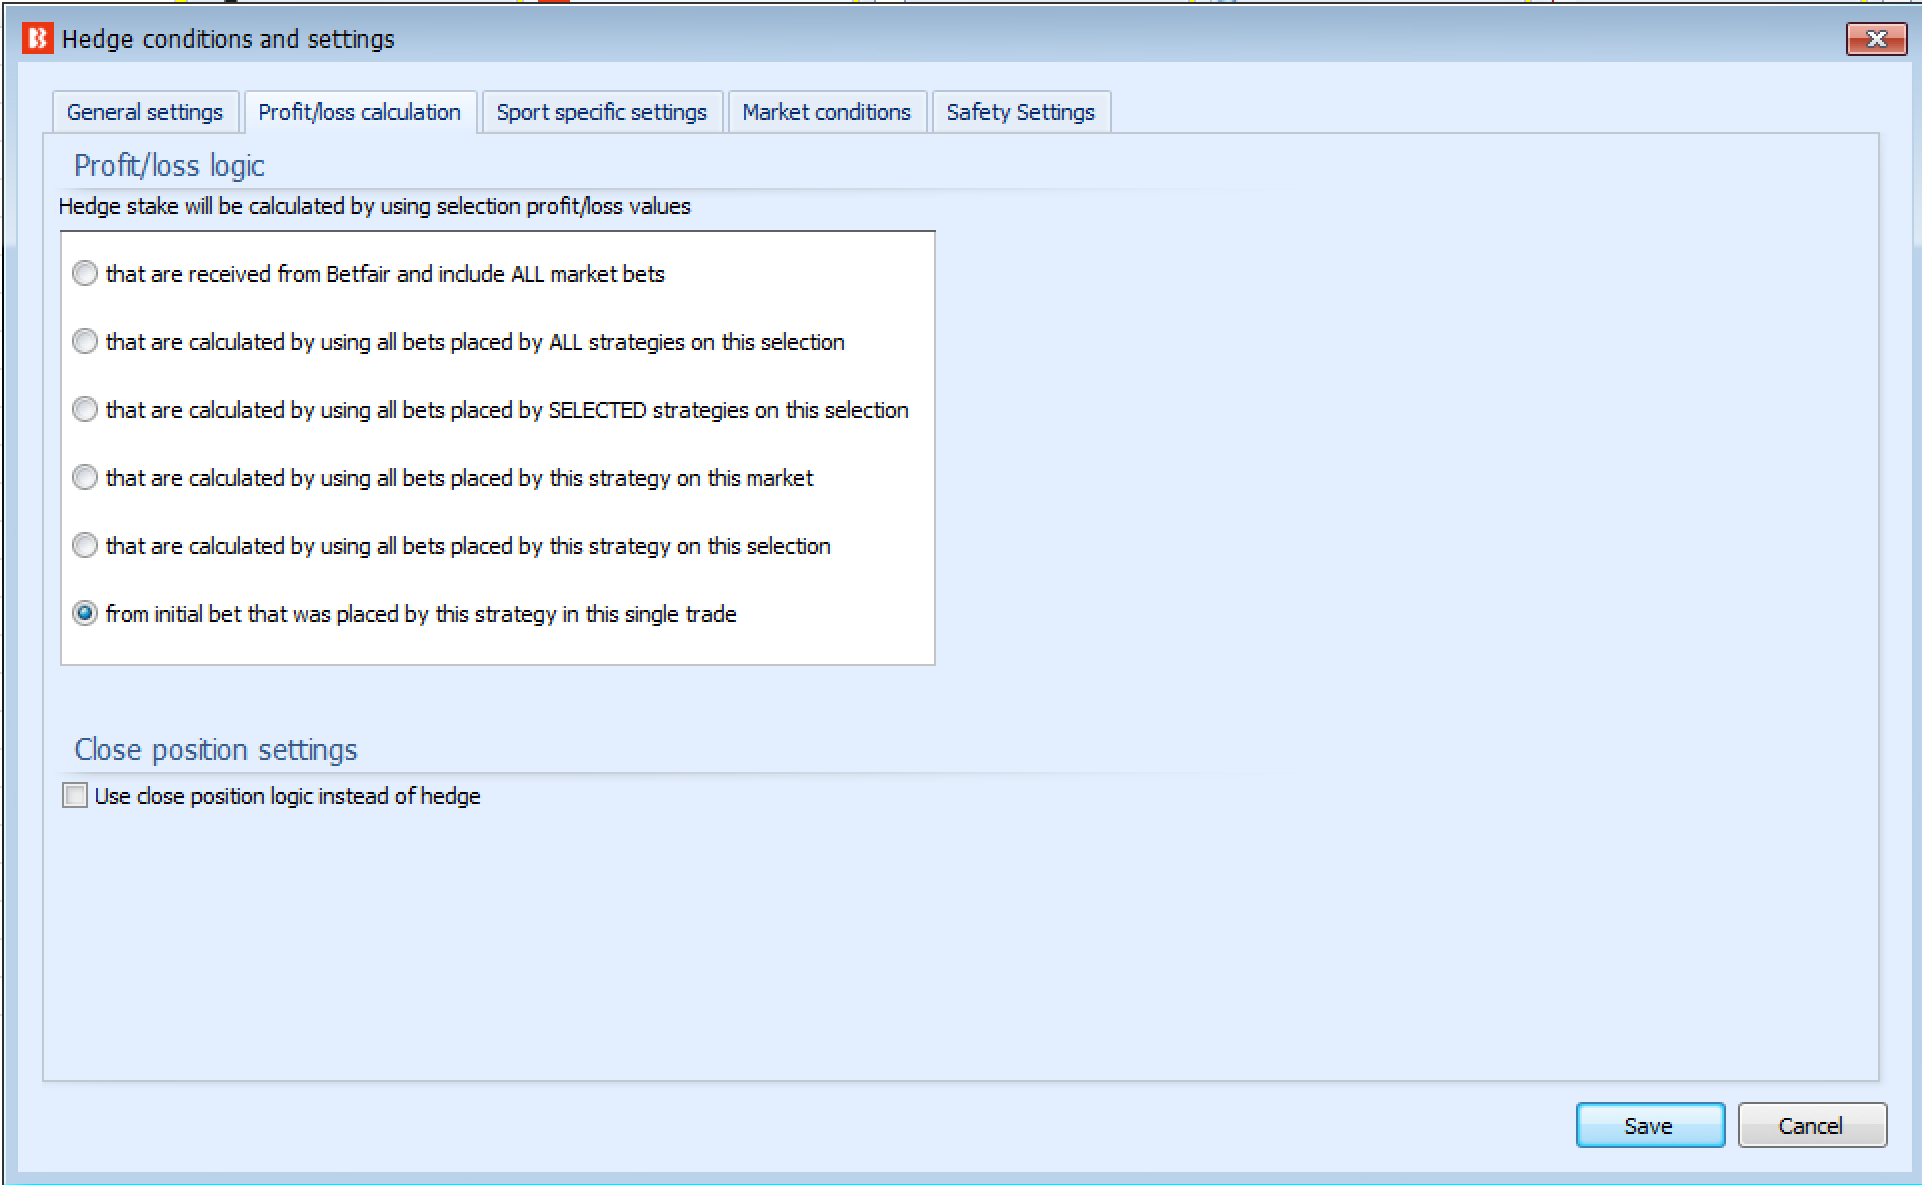Click the hedge stake description text

coord(375,206)
